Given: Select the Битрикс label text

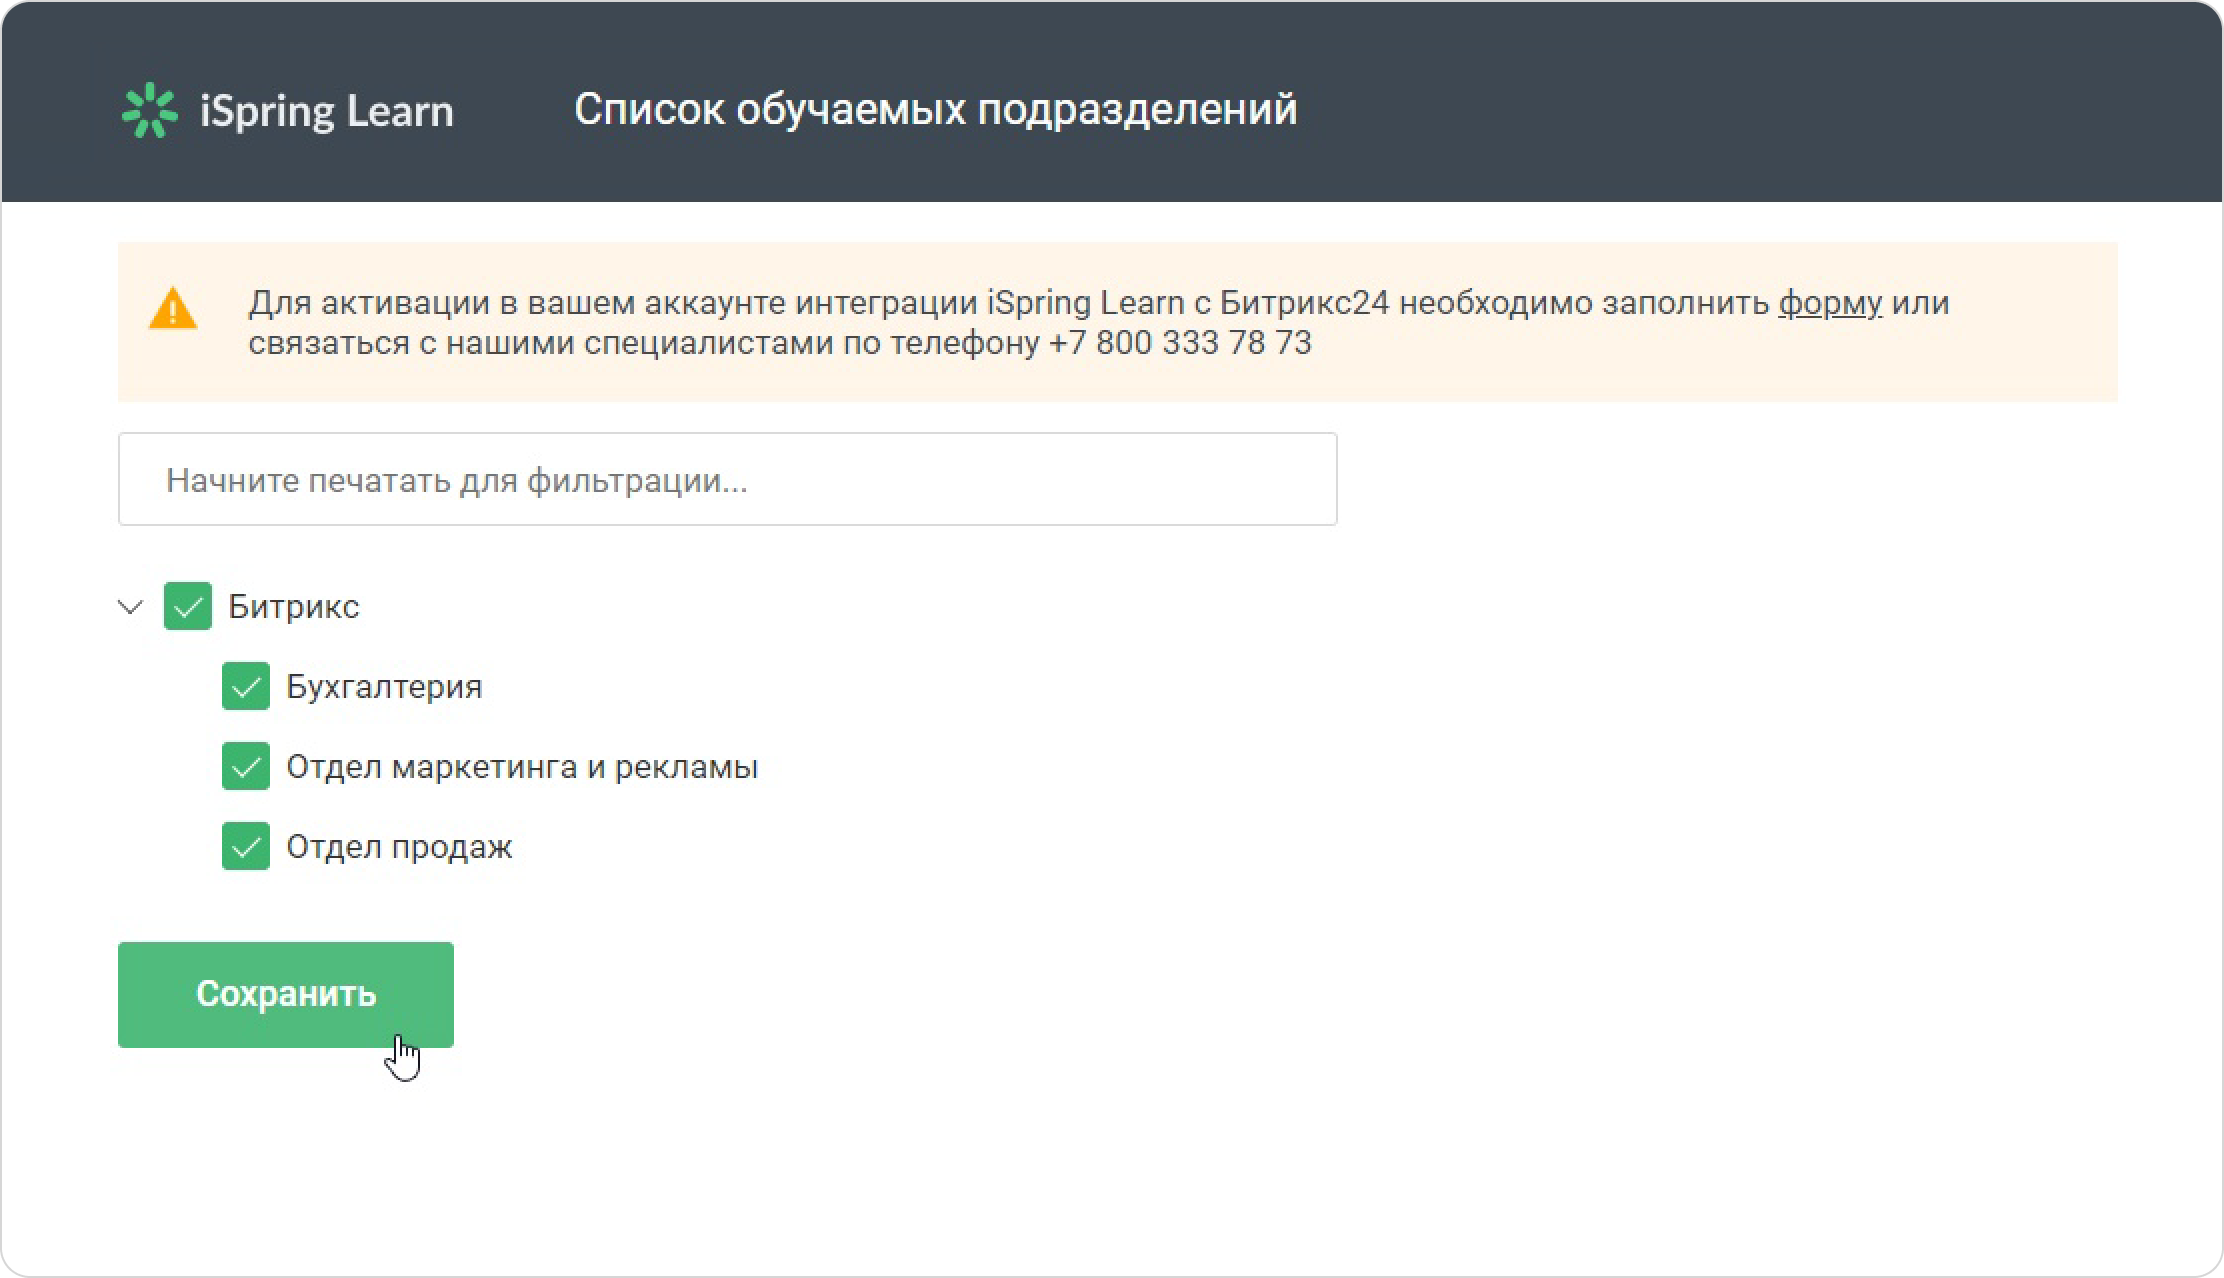Looking at the screenshot, I should click(294, 606).
